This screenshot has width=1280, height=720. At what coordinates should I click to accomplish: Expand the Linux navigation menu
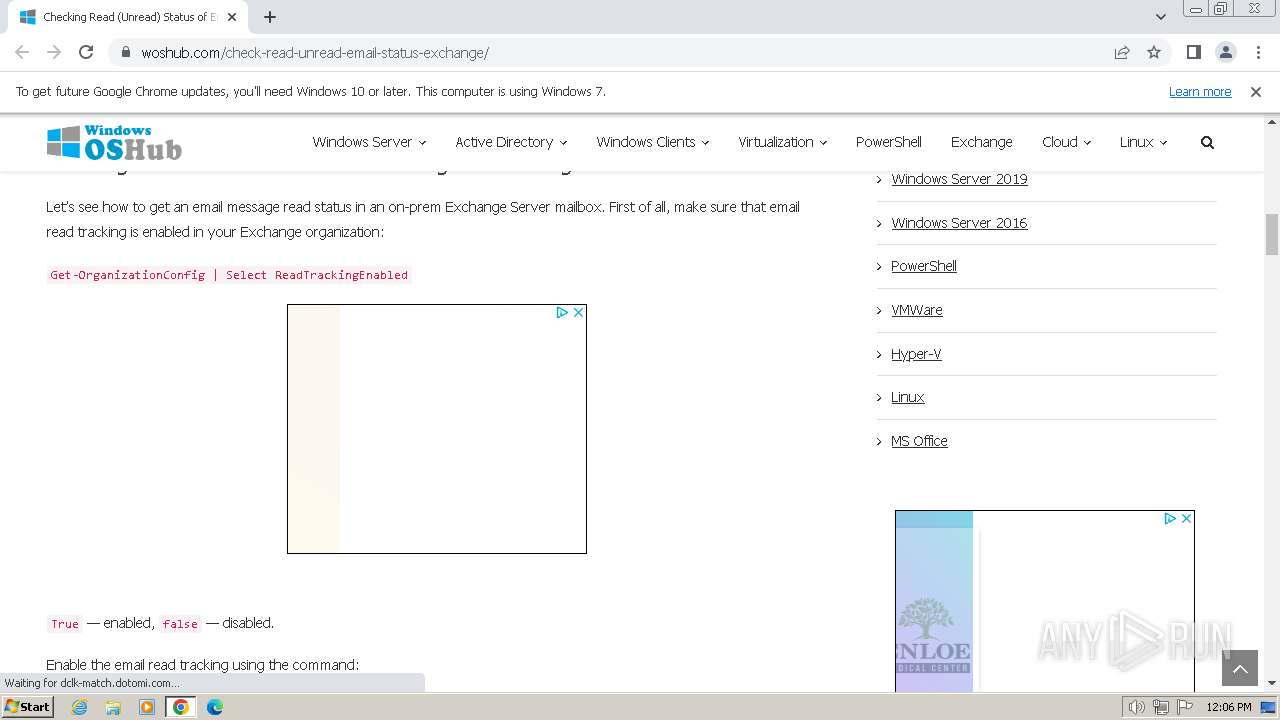(x=1143, y=142)
